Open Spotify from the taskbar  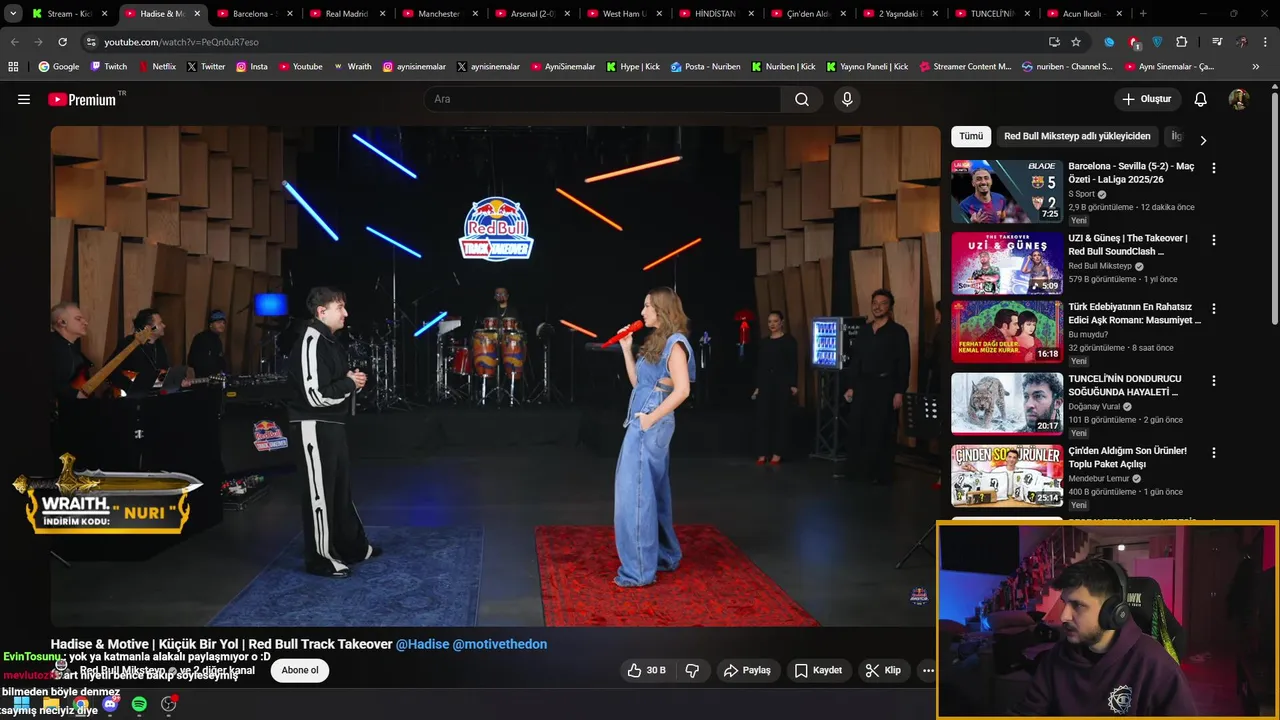tap(139, 705)
